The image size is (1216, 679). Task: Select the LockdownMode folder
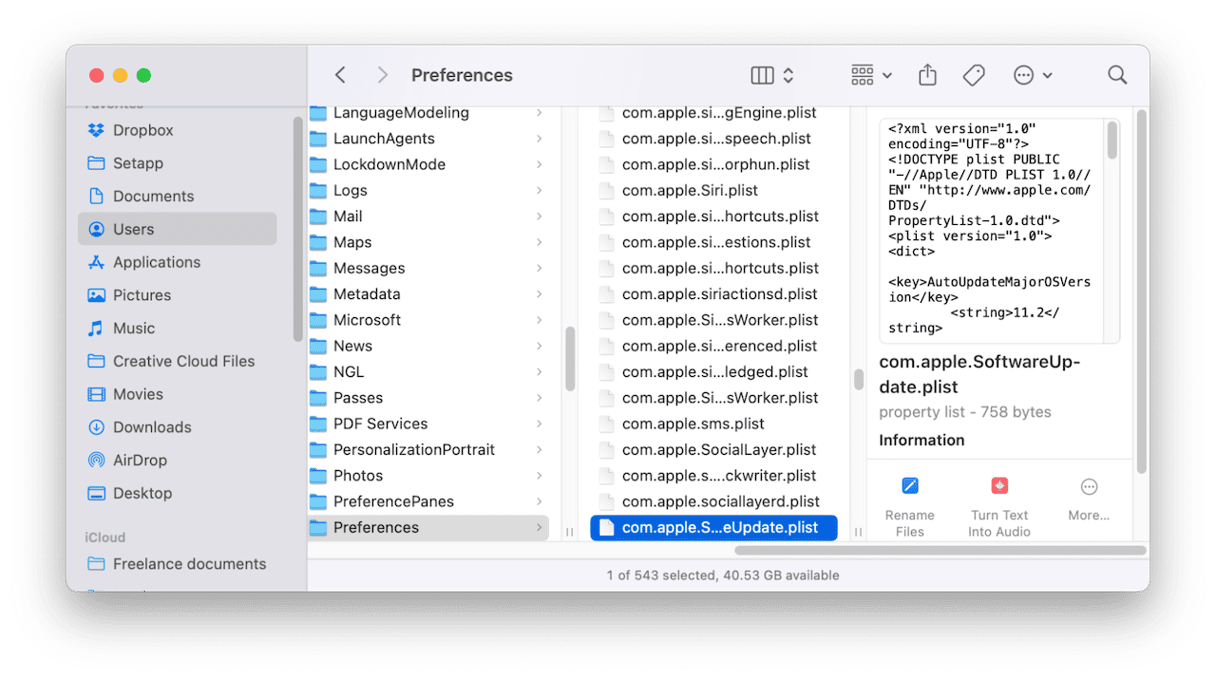pyautogui.click(x=429, y=164)
